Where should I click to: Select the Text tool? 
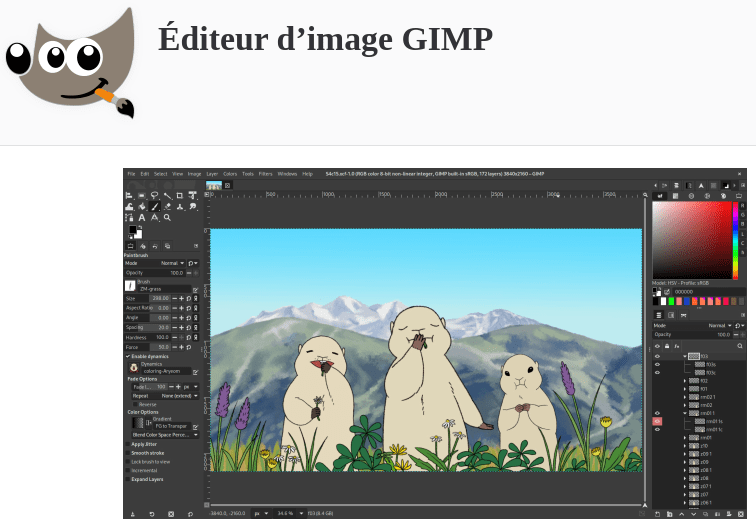pyautogui.click(x=142, y=217)
